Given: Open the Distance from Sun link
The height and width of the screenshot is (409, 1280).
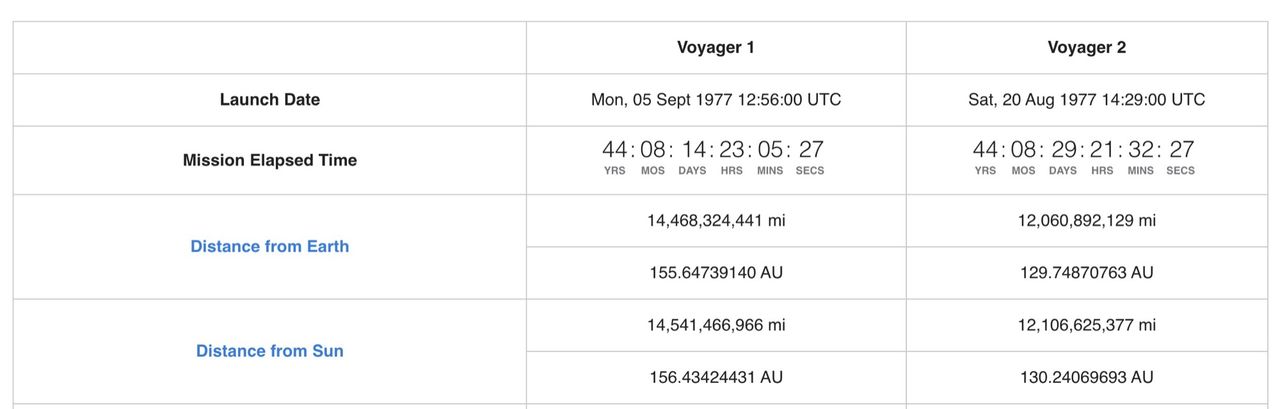Looking at the screenshot, I should click(270, 351).
